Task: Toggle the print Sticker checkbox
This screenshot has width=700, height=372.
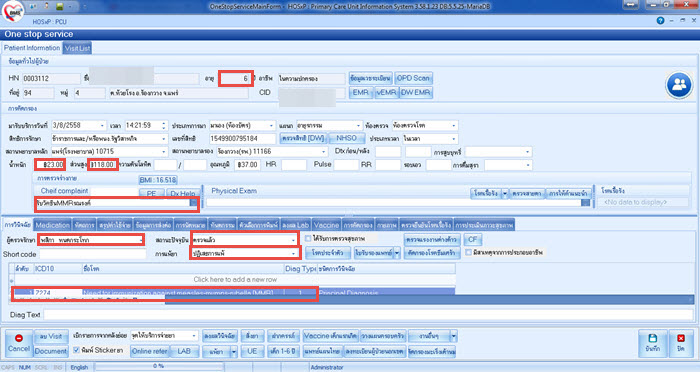Action: (x=76, y=350)
